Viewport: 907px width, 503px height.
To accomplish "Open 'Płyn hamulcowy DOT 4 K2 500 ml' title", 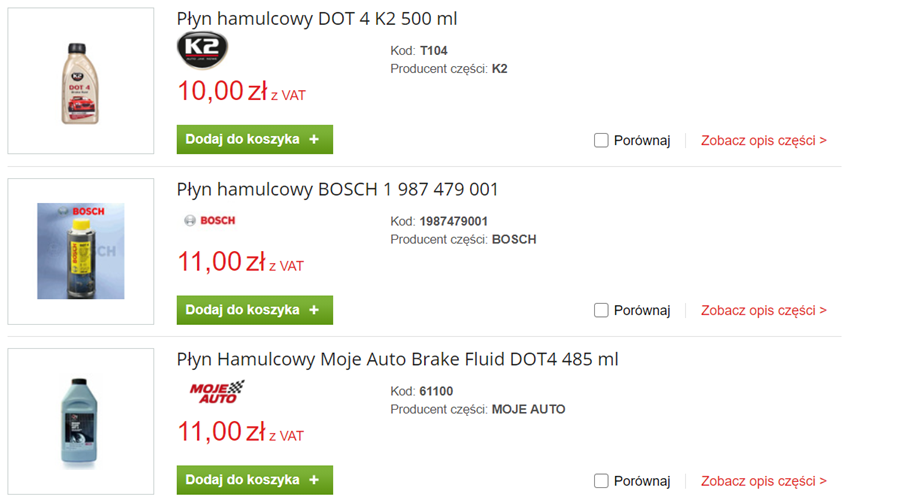I will click(x=317, y=19).
